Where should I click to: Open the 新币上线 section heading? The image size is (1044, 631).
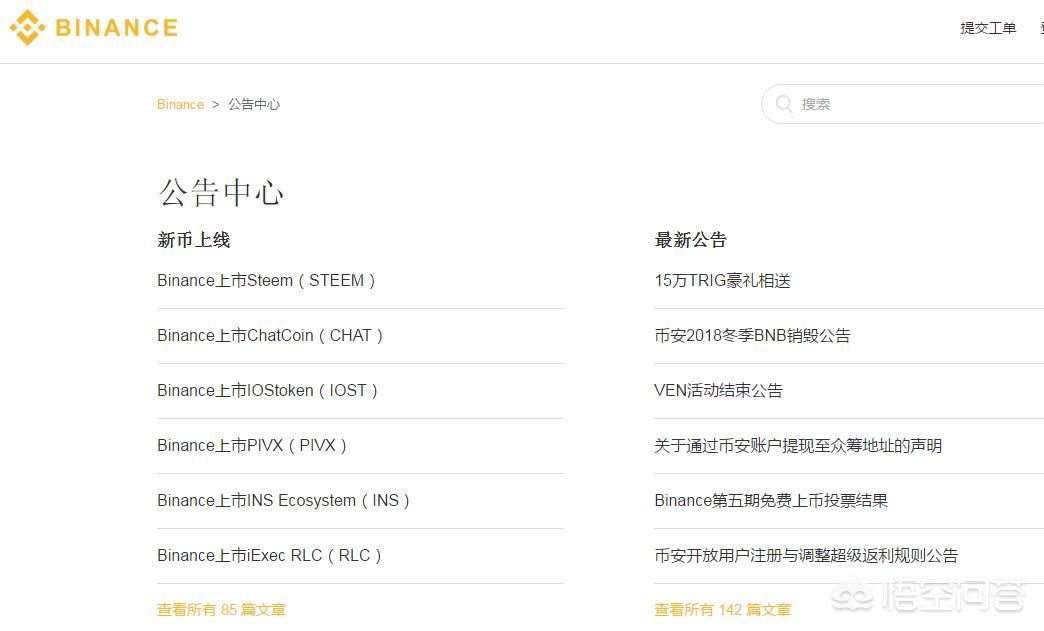194,240
